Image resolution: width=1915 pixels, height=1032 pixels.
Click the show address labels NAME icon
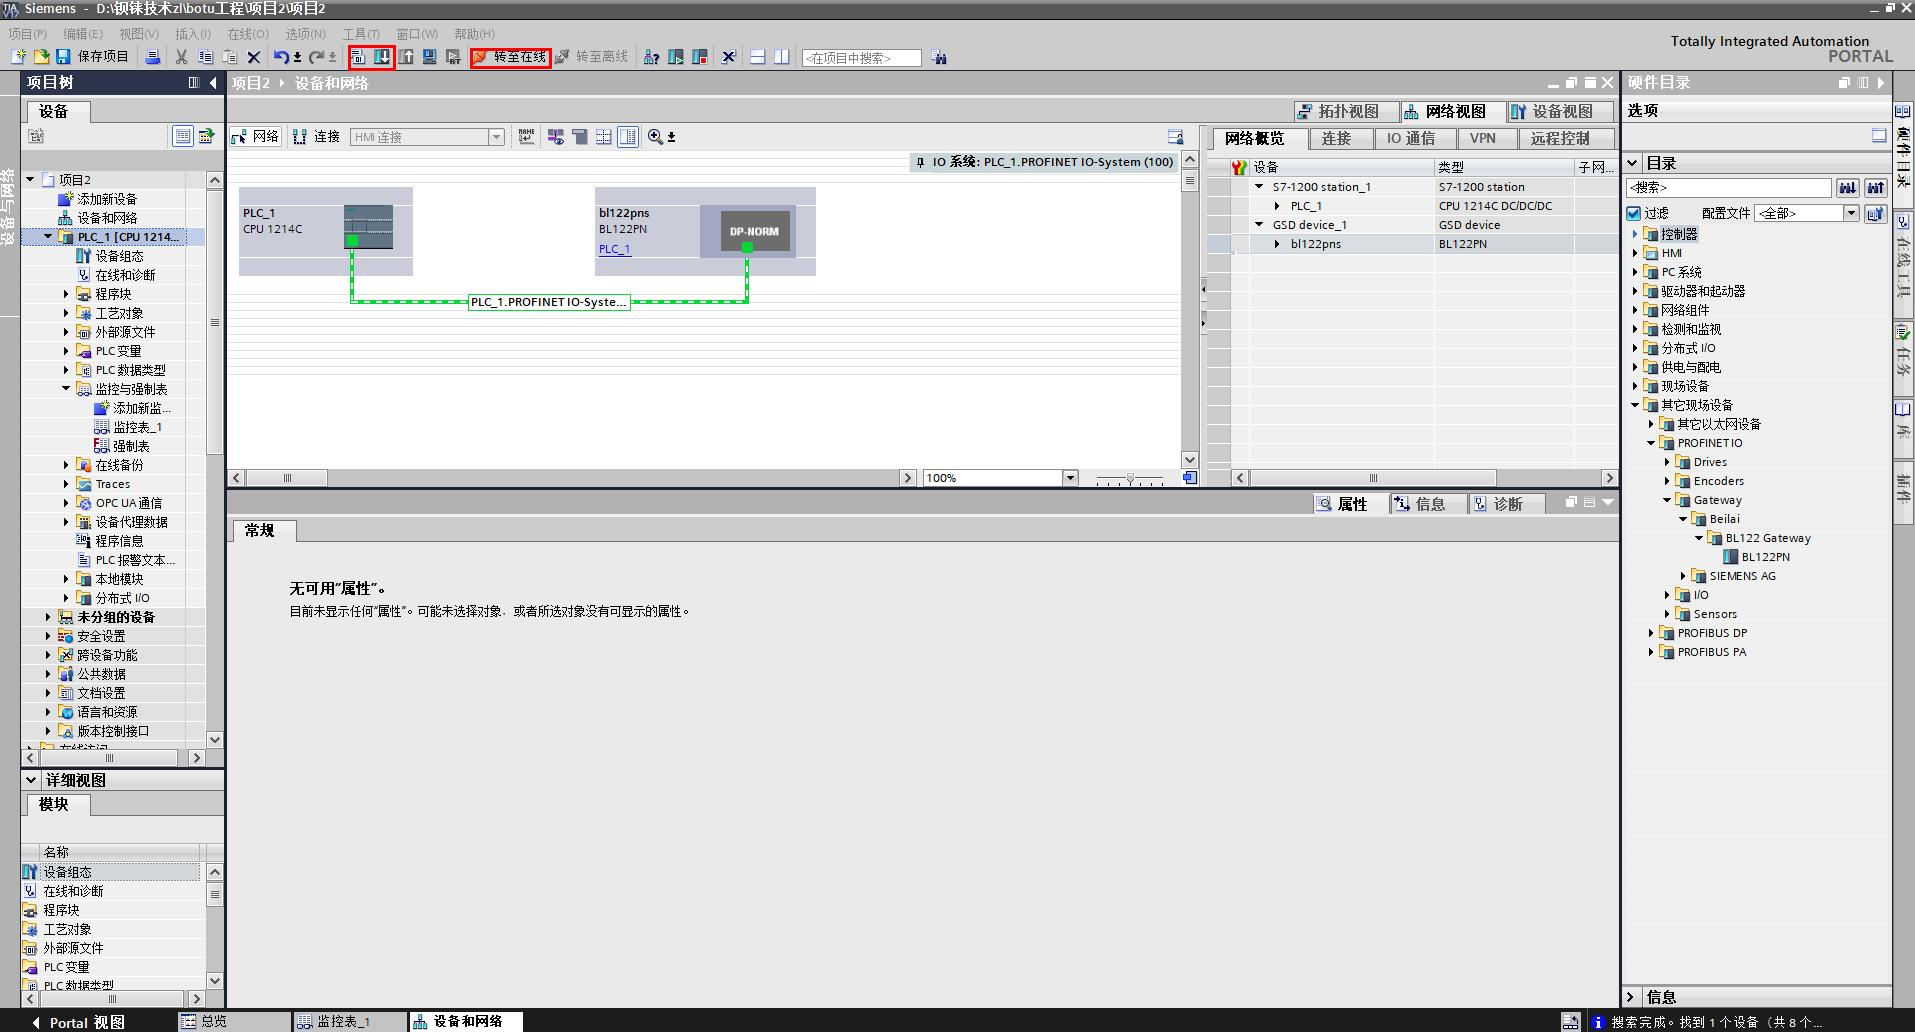coord(526,136)
